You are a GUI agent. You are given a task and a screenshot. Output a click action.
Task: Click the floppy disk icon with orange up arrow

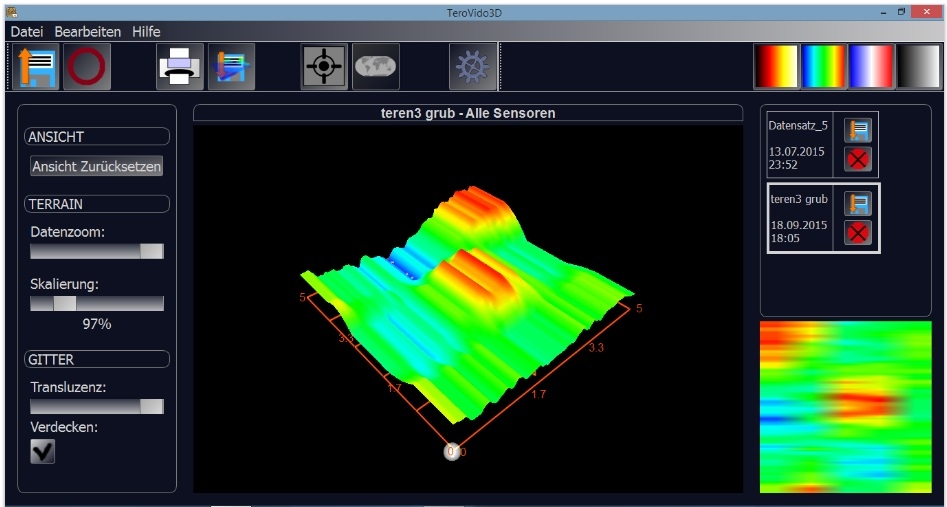(x=37, y=67)
